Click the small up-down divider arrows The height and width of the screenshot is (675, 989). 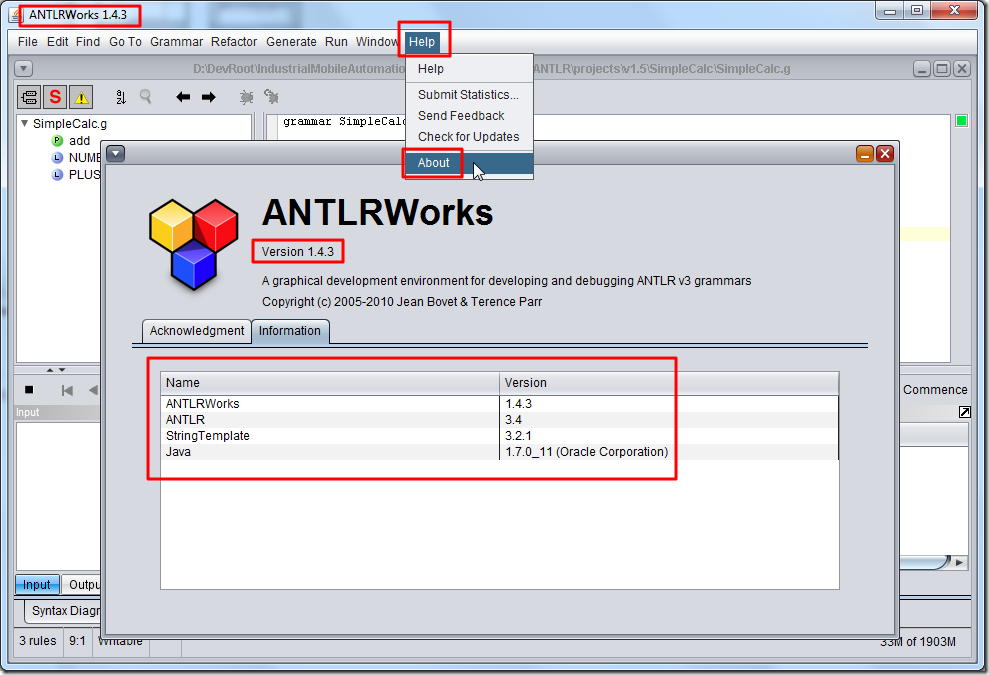click(x=56, y=370)
